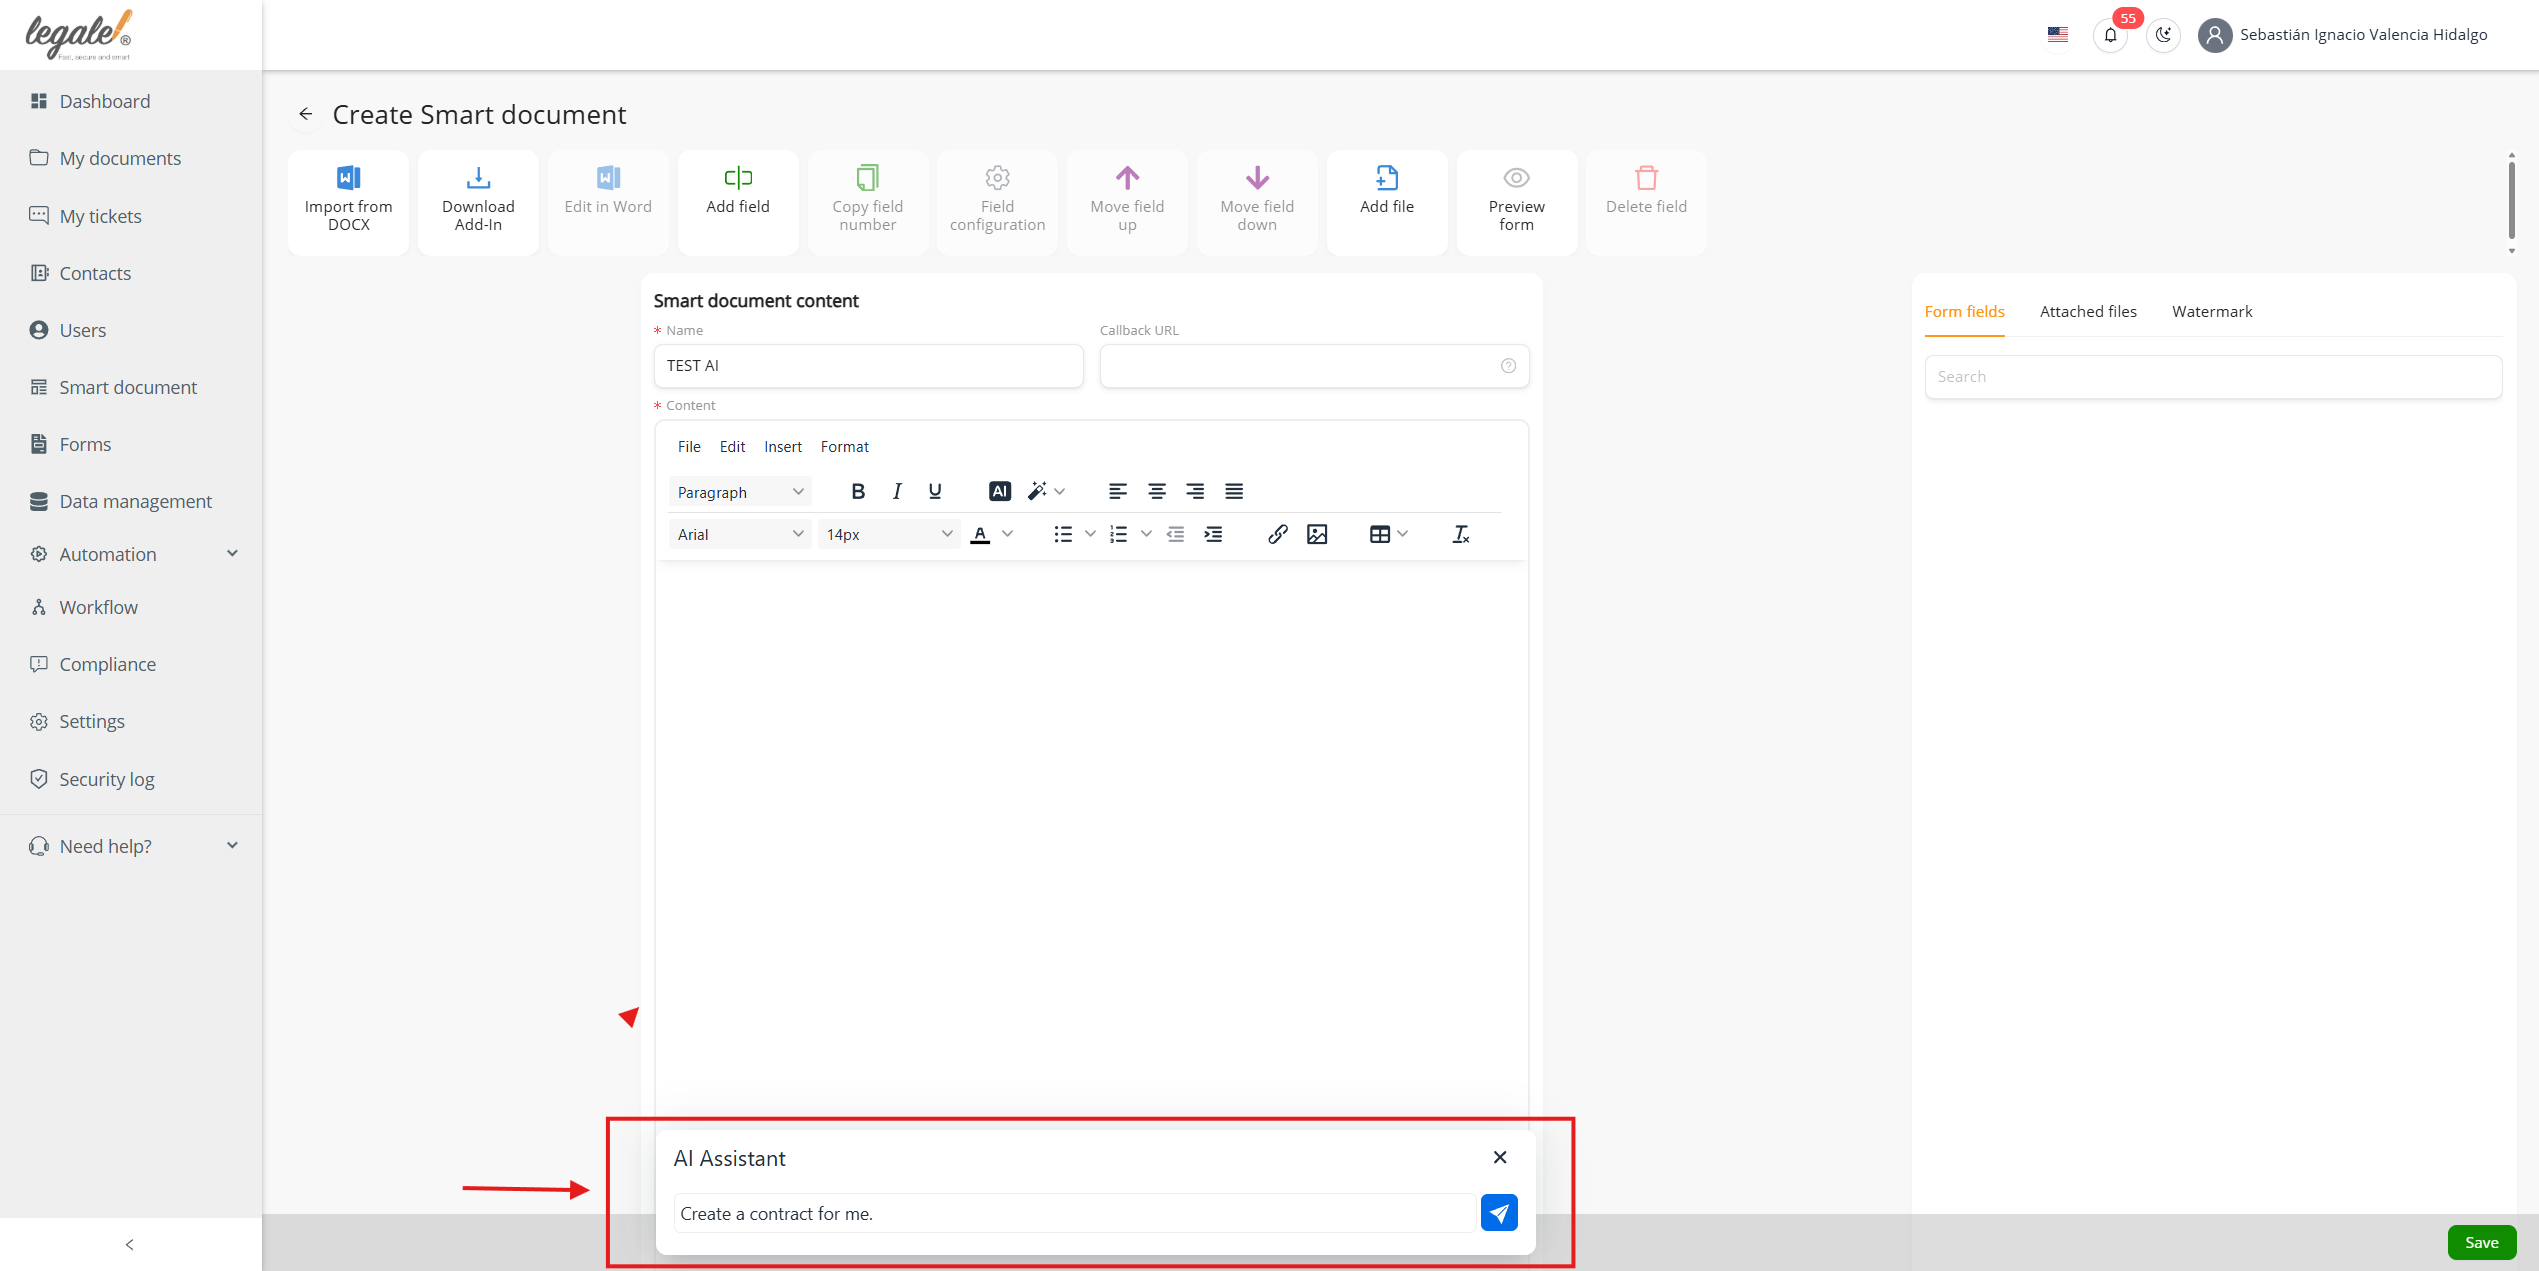This screenshot has width=2539, height=1271.
Task: Click the green Save button
Action: click(x=2481, y=1242)
